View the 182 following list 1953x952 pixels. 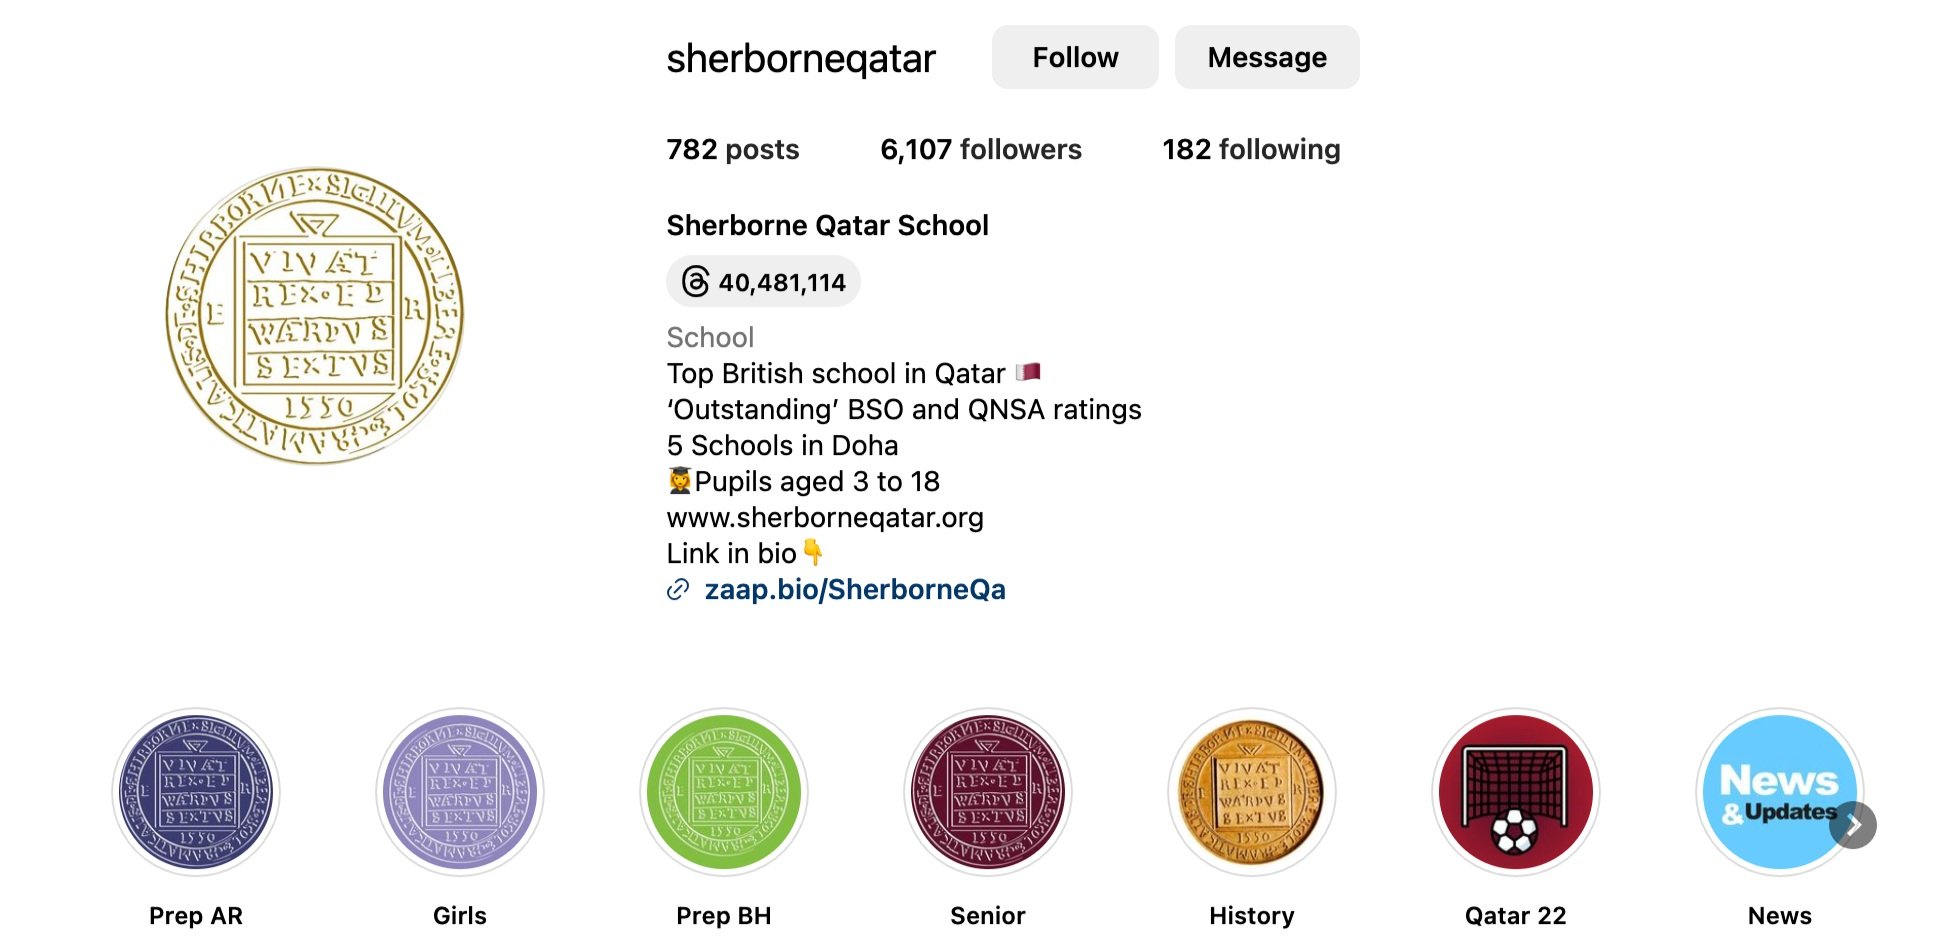(1251, 150)
